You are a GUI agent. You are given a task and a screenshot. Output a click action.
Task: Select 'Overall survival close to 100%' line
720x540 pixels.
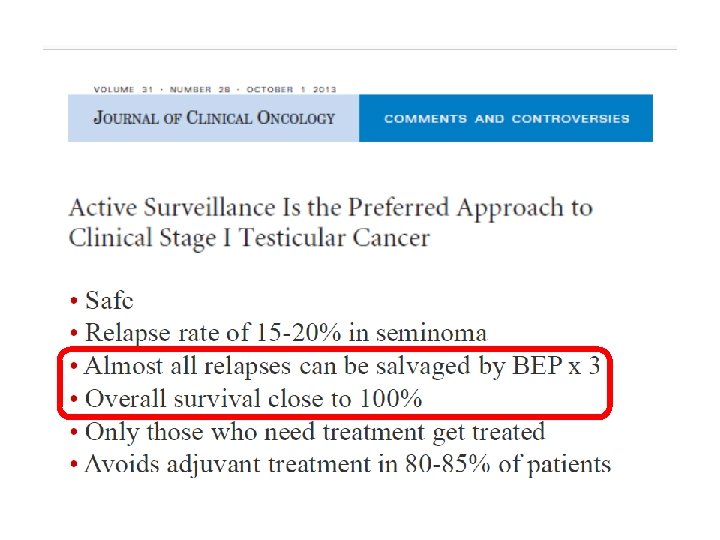[x=253, y=398]
